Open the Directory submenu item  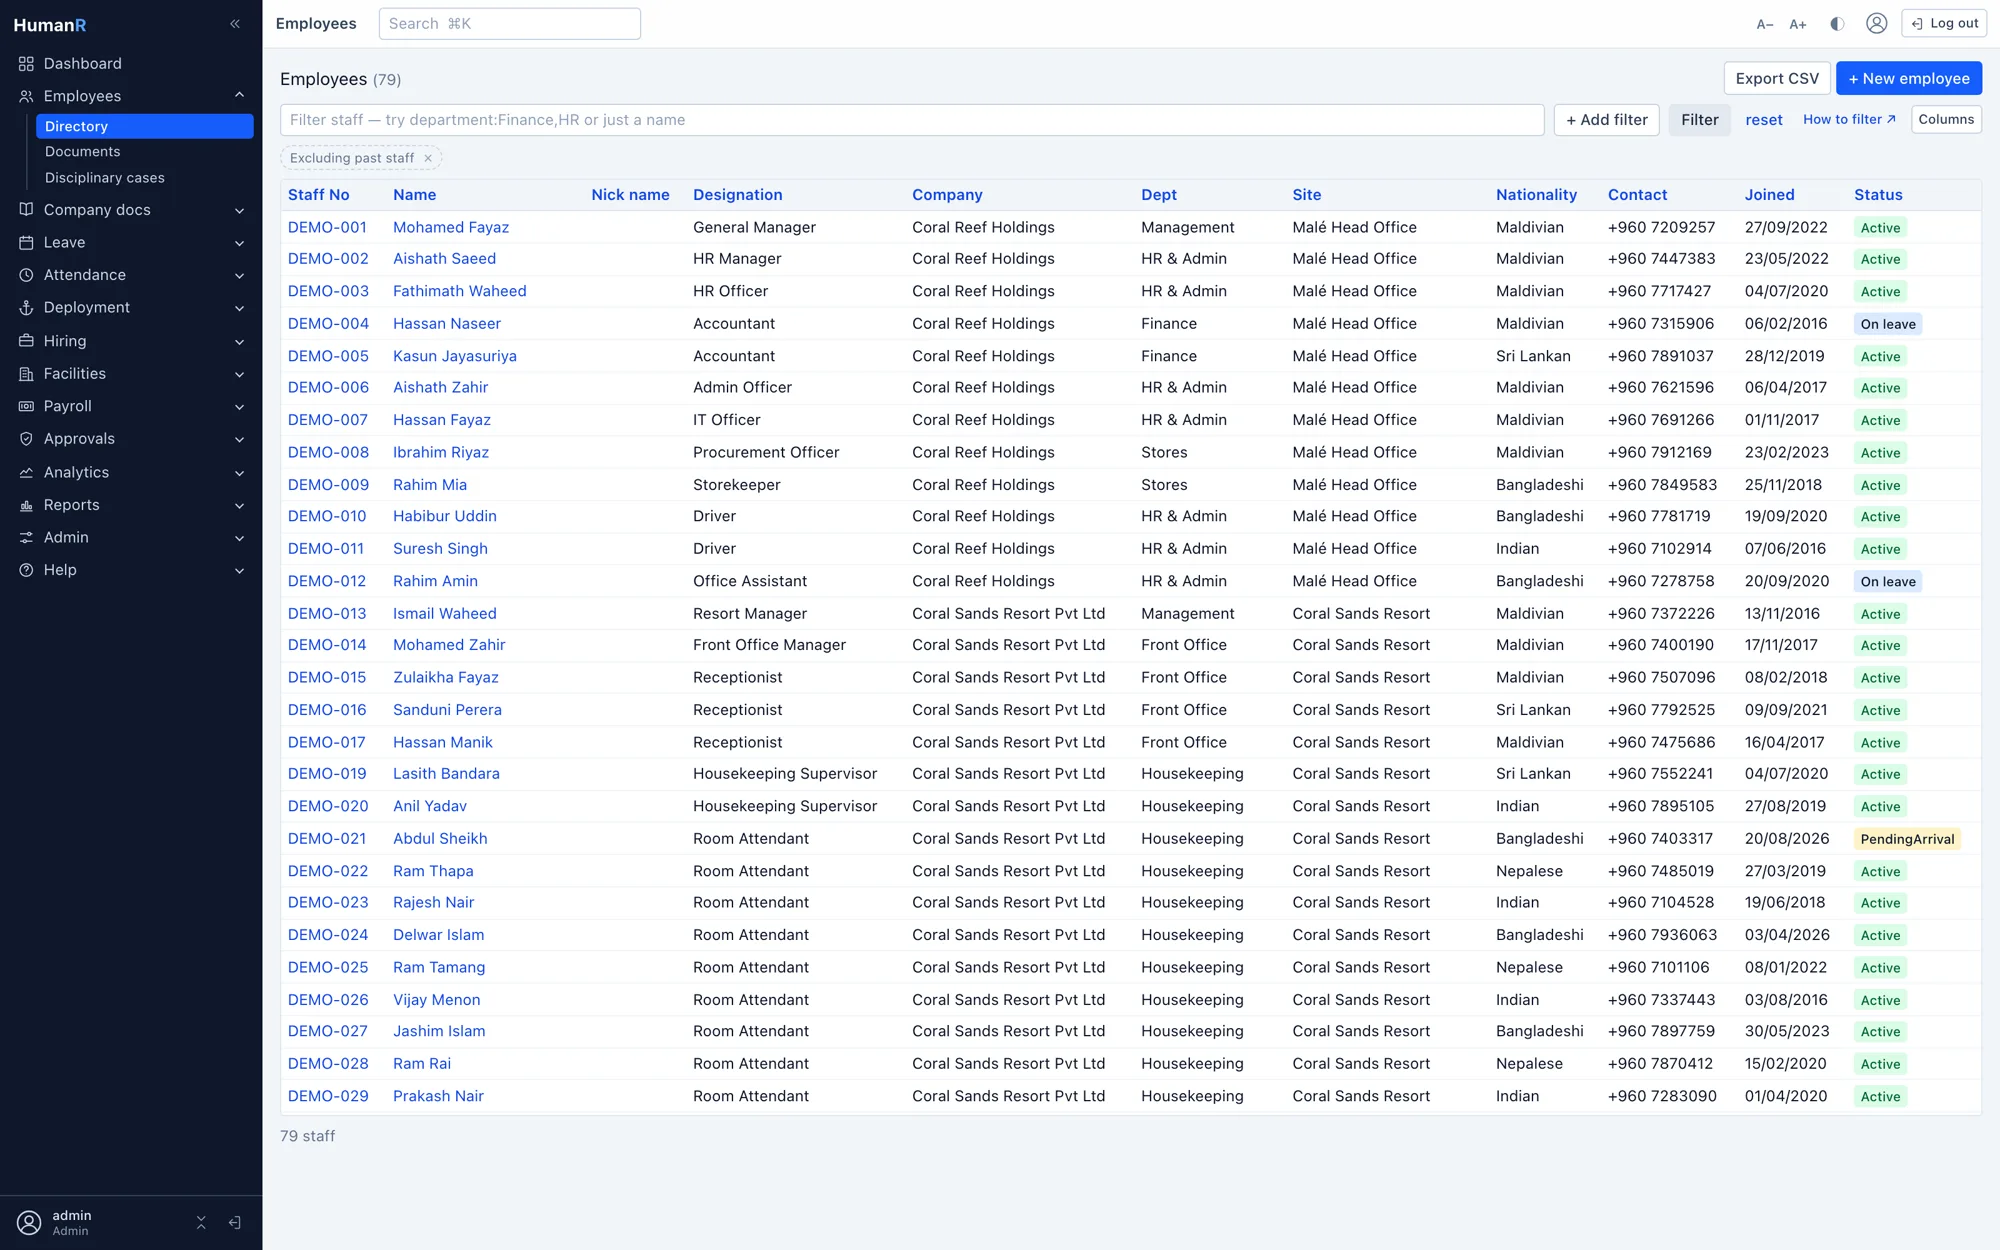point(145,126)
